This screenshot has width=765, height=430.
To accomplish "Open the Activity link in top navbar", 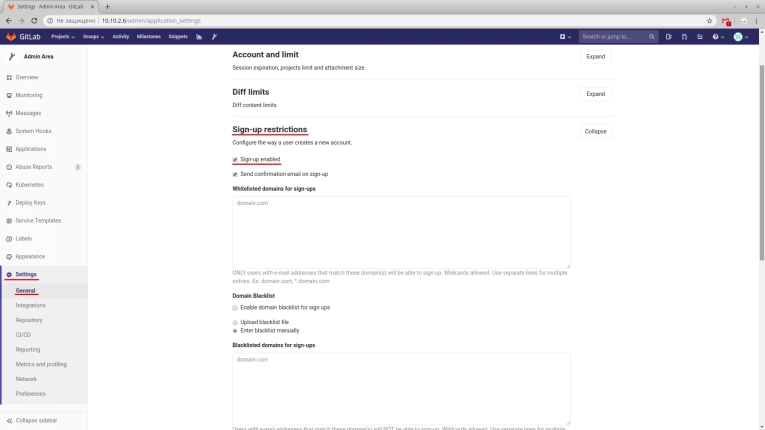I will (x=121, y=37).
